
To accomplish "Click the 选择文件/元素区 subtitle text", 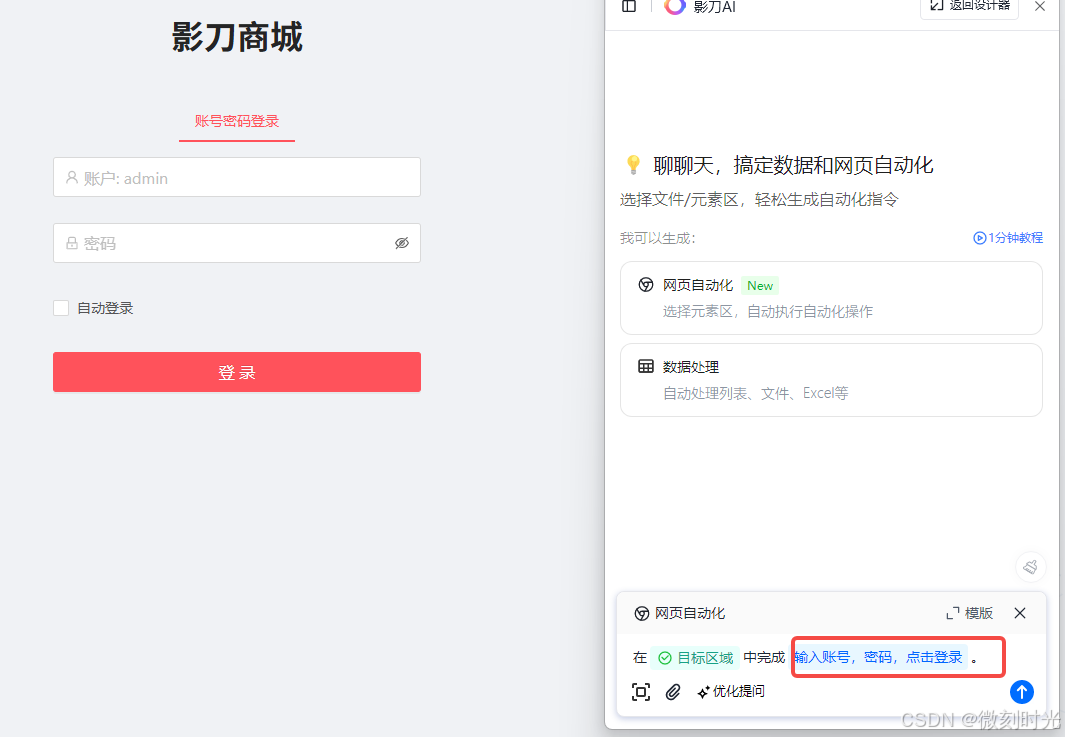I will coord(759,200).
